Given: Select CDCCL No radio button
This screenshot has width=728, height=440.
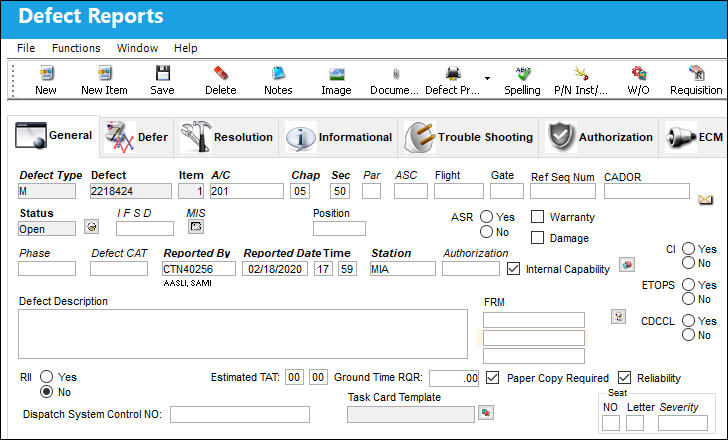Looking at the screenshot, I should 689,335.
